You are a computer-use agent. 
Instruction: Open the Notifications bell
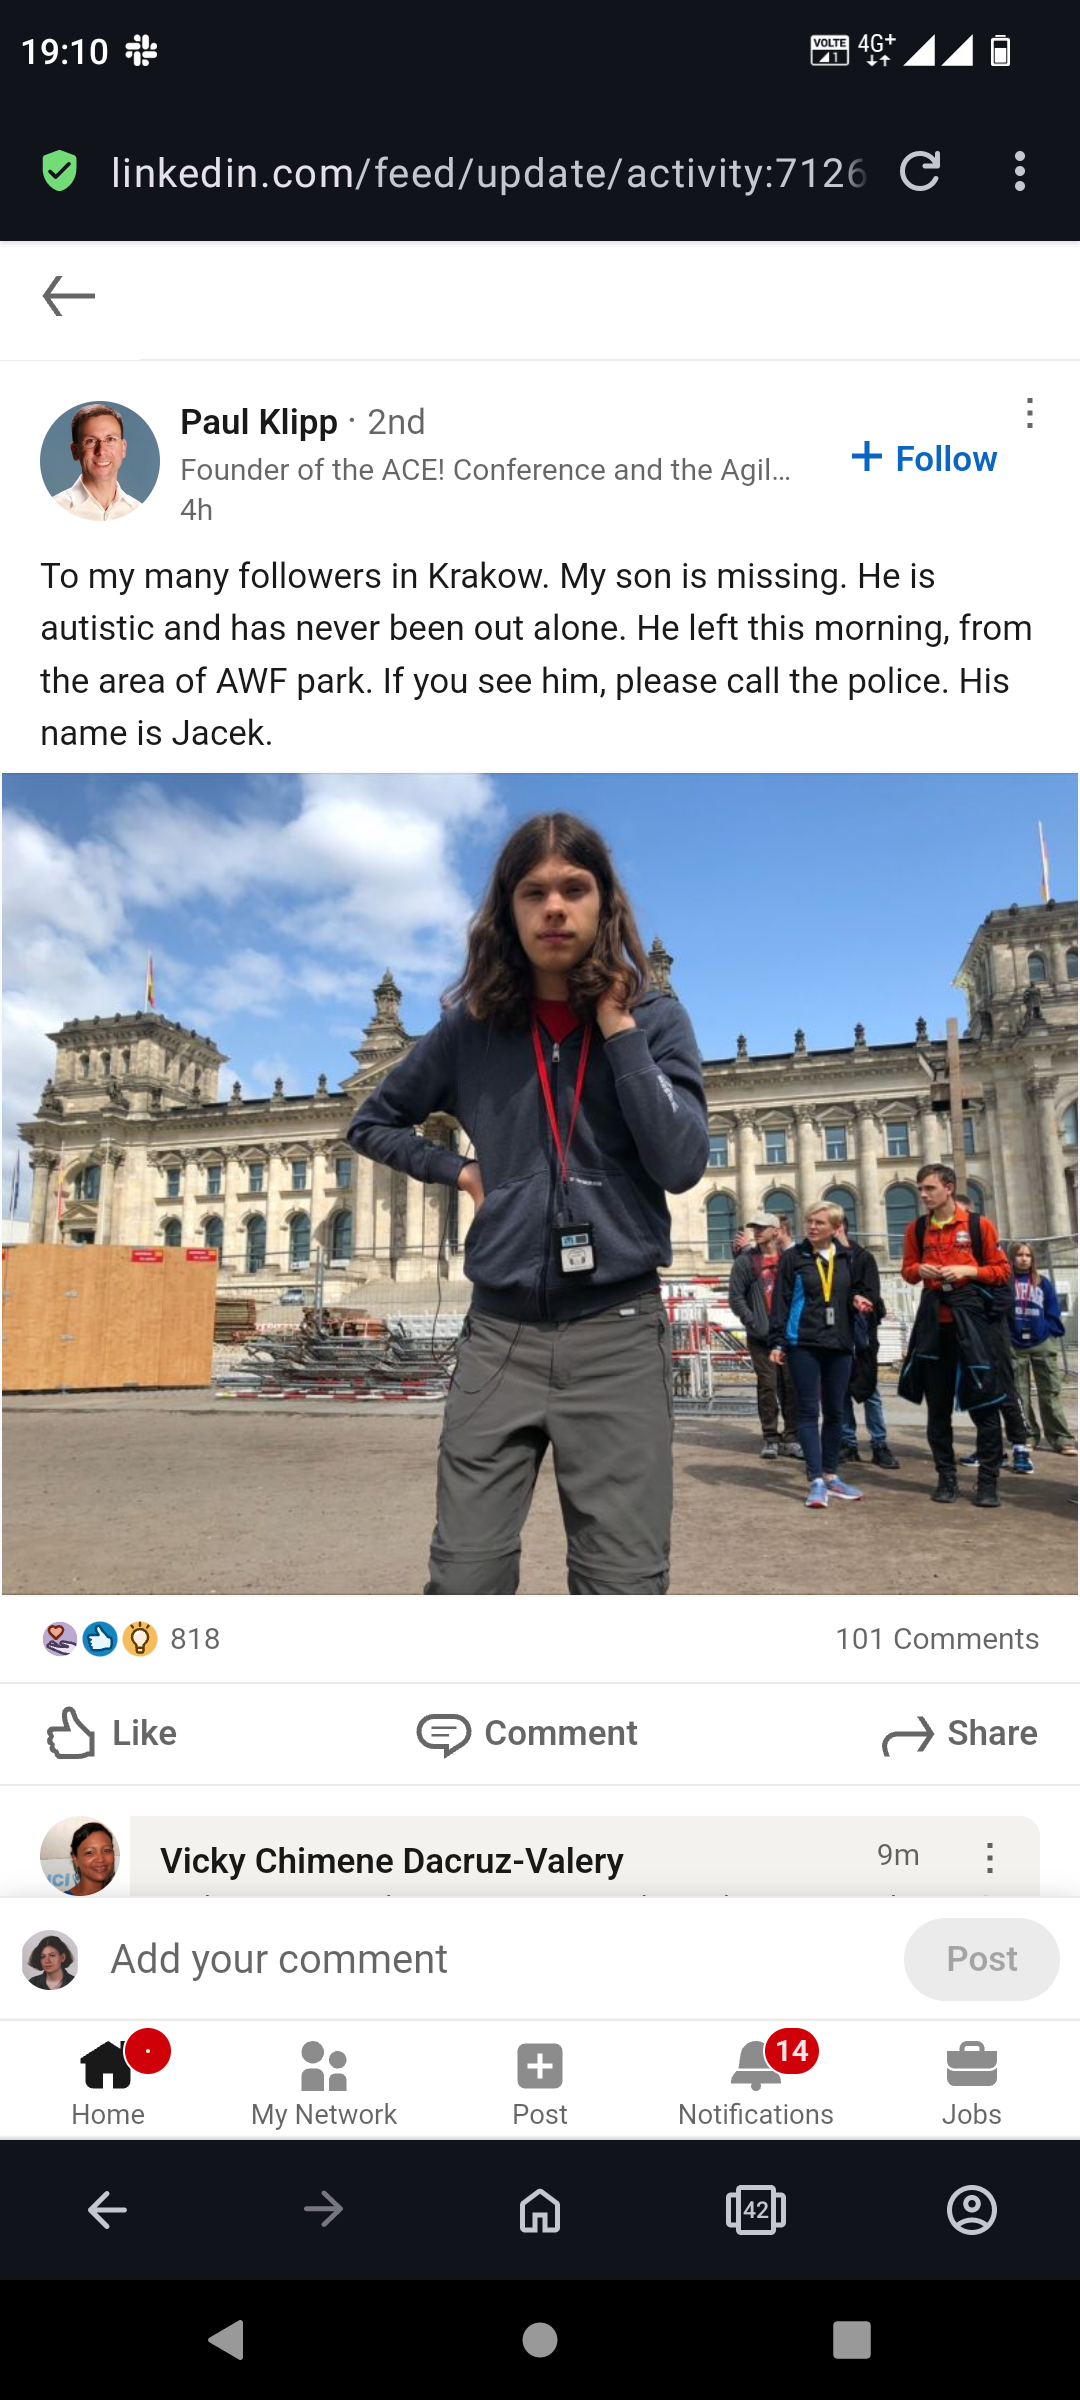click(756, 2080)
